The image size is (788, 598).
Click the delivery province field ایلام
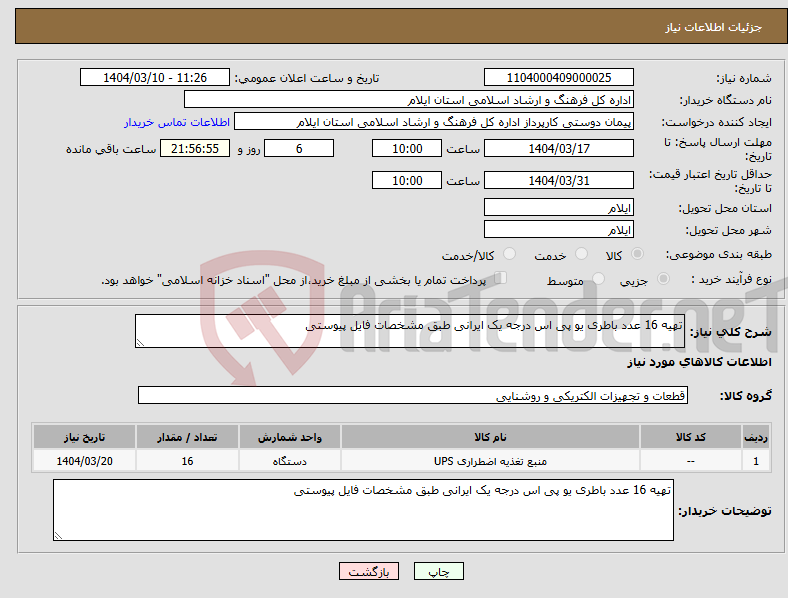point(558,207)
